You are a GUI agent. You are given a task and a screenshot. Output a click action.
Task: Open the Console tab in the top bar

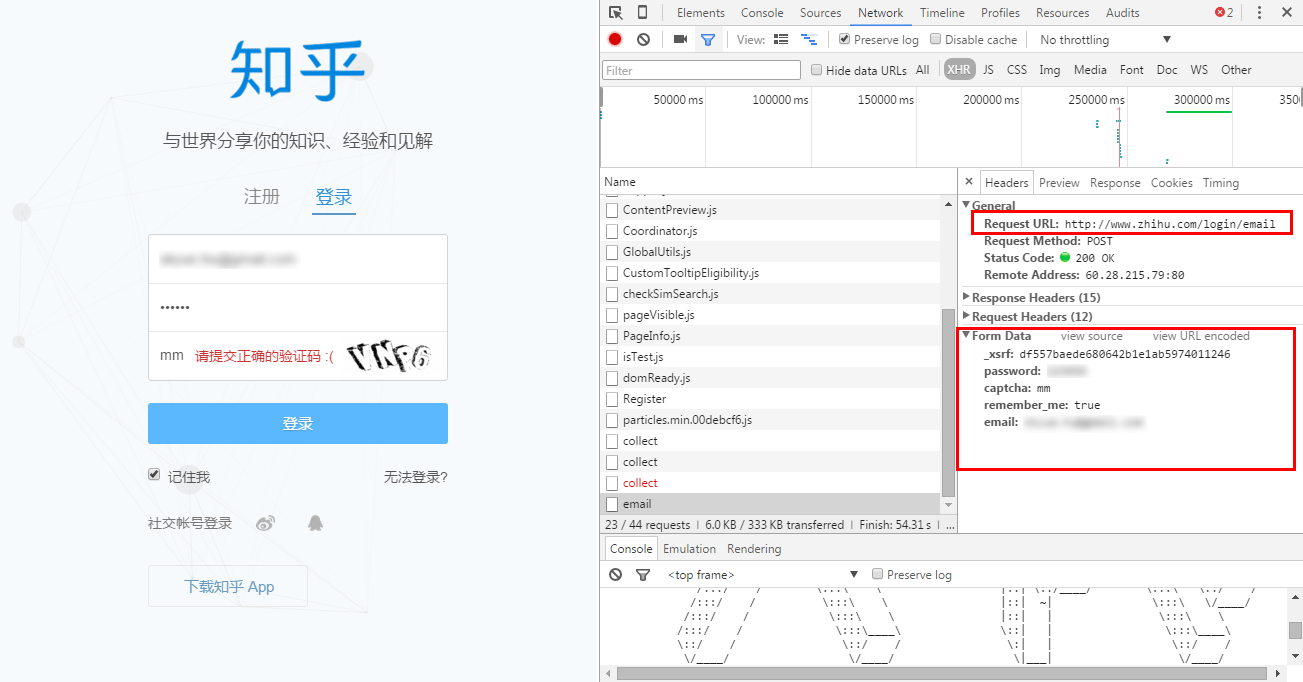(762, 13)
